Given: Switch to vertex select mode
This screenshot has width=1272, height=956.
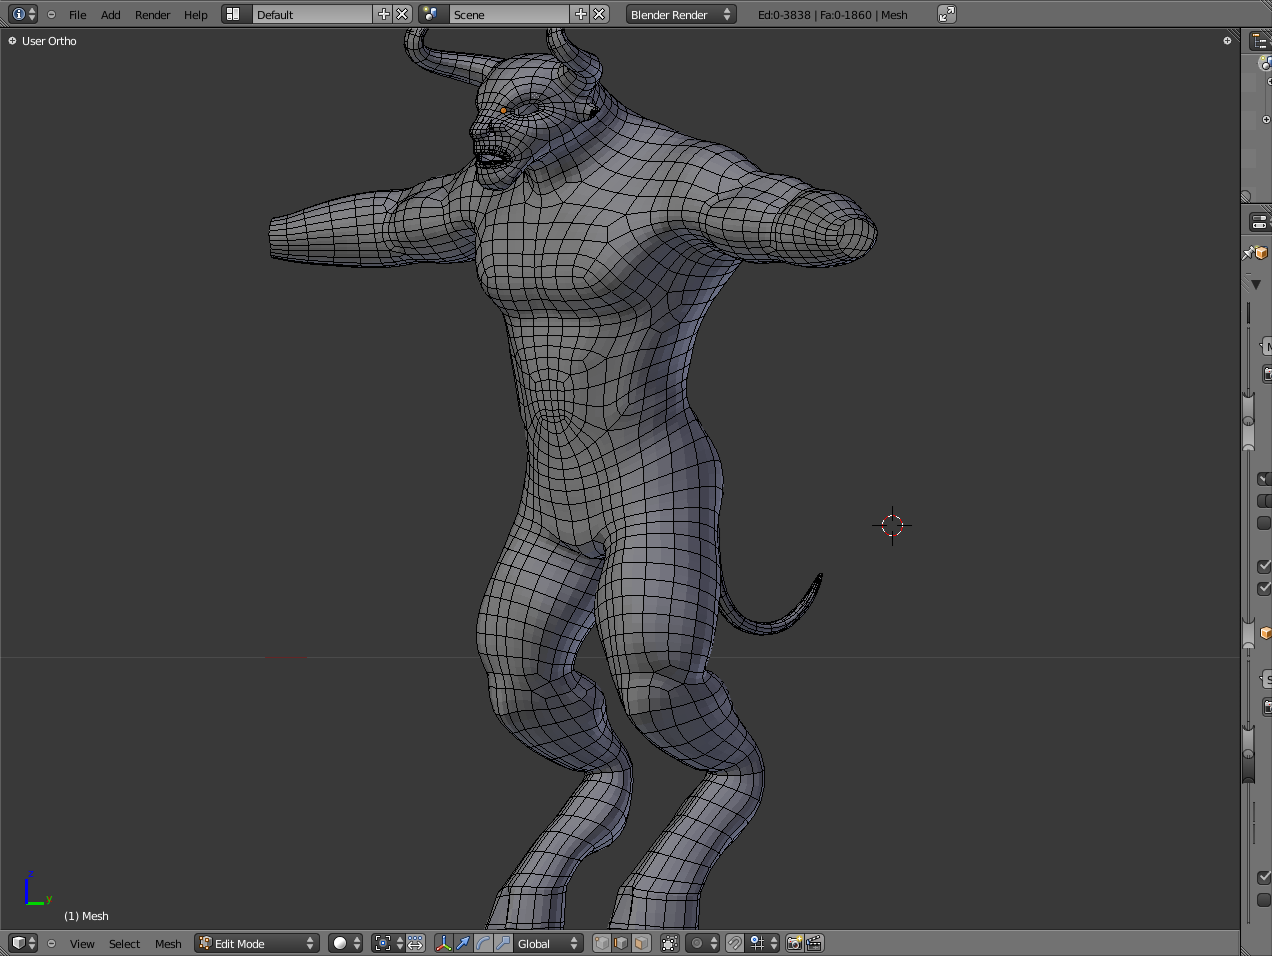Looking at the screenshot, I should tap(601, 943).
